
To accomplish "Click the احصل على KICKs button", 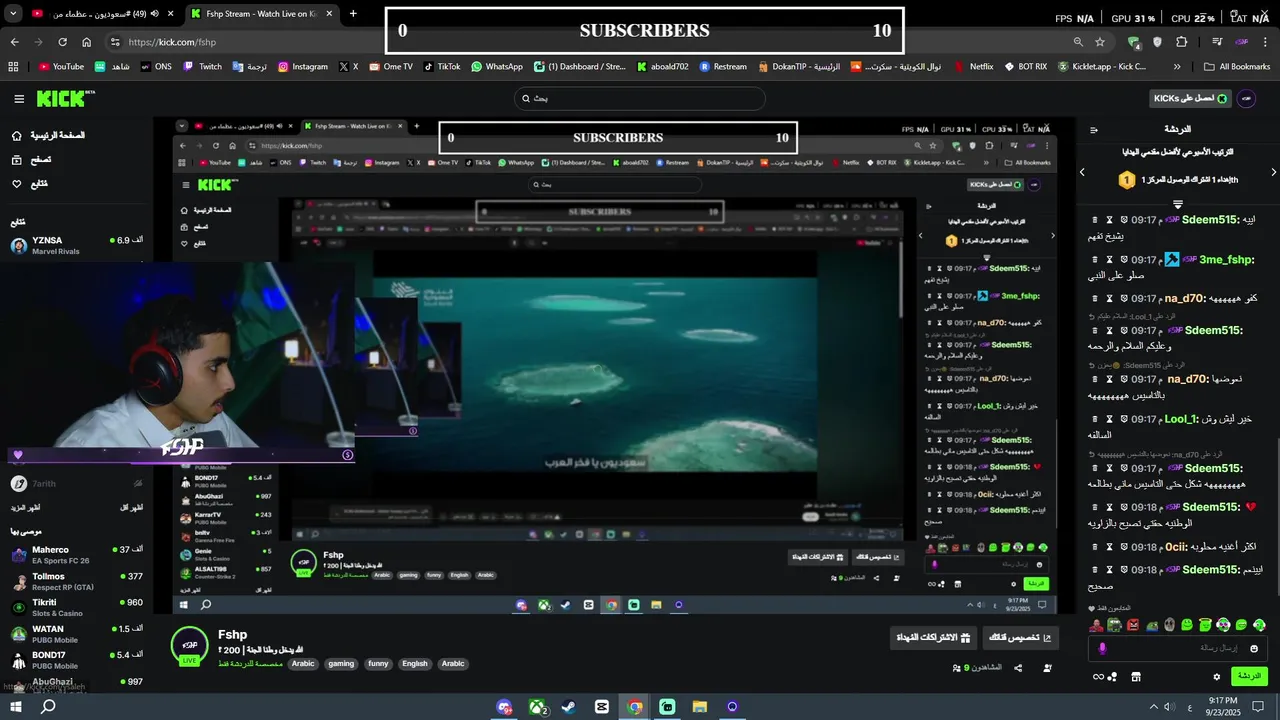I will (x=1191, y=98).
